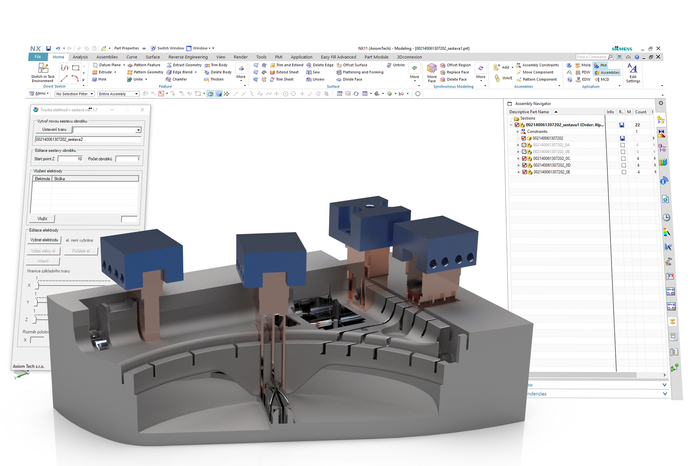Open the Mold application
Screen dimensions: 700x466
coord(583,65)
